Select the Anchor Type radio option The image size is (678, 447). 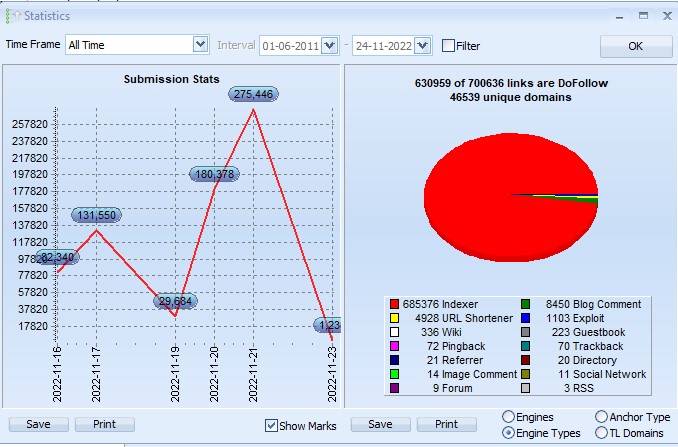click(601, 417)
